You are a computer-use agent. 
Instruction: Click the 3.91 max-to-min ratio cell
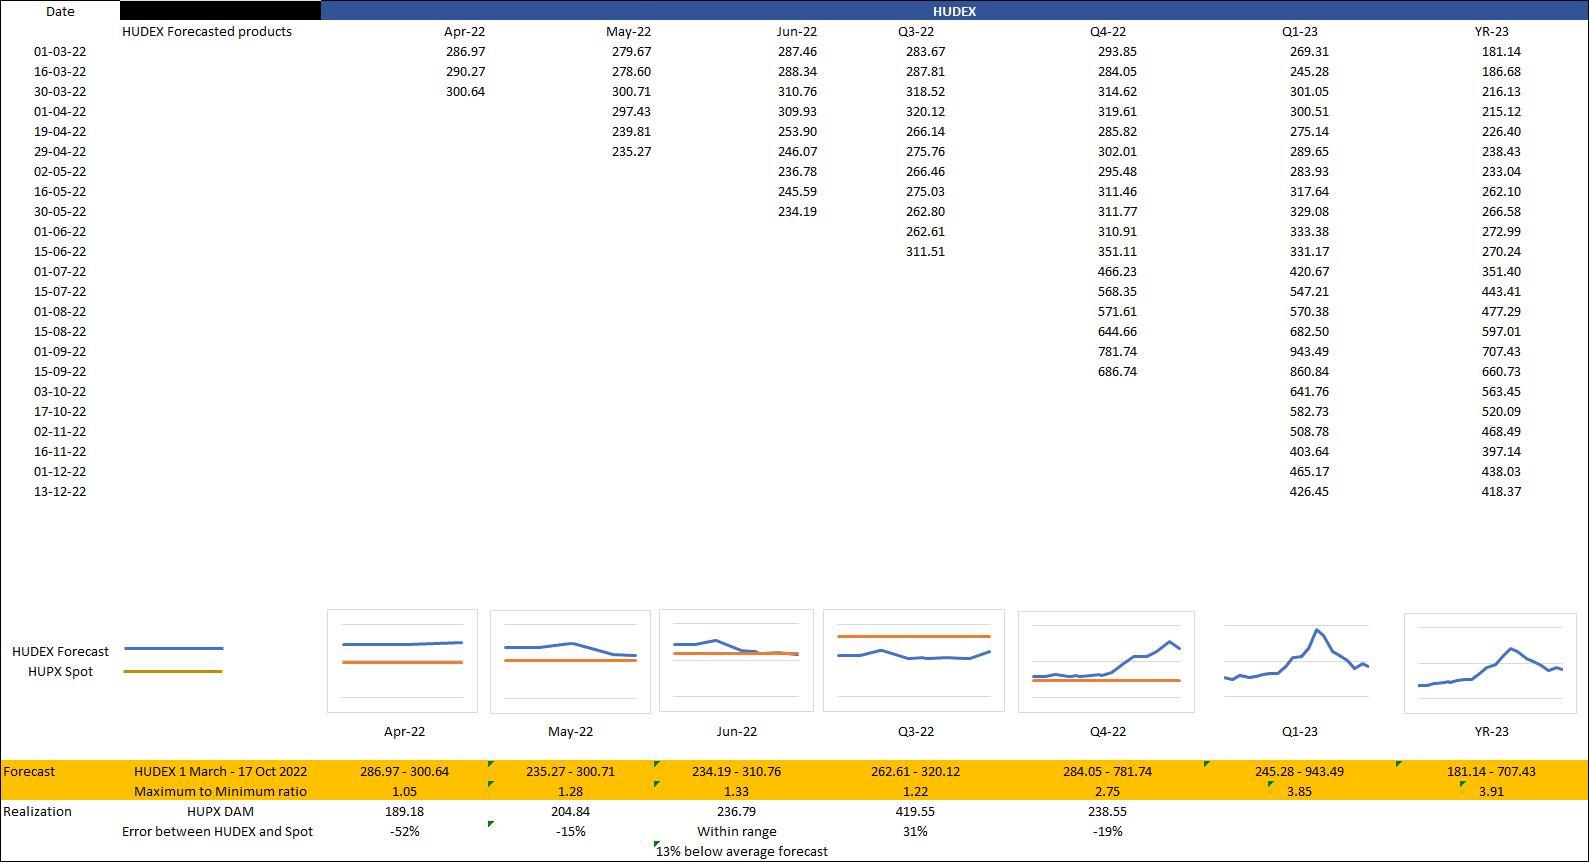(1491, 791)
